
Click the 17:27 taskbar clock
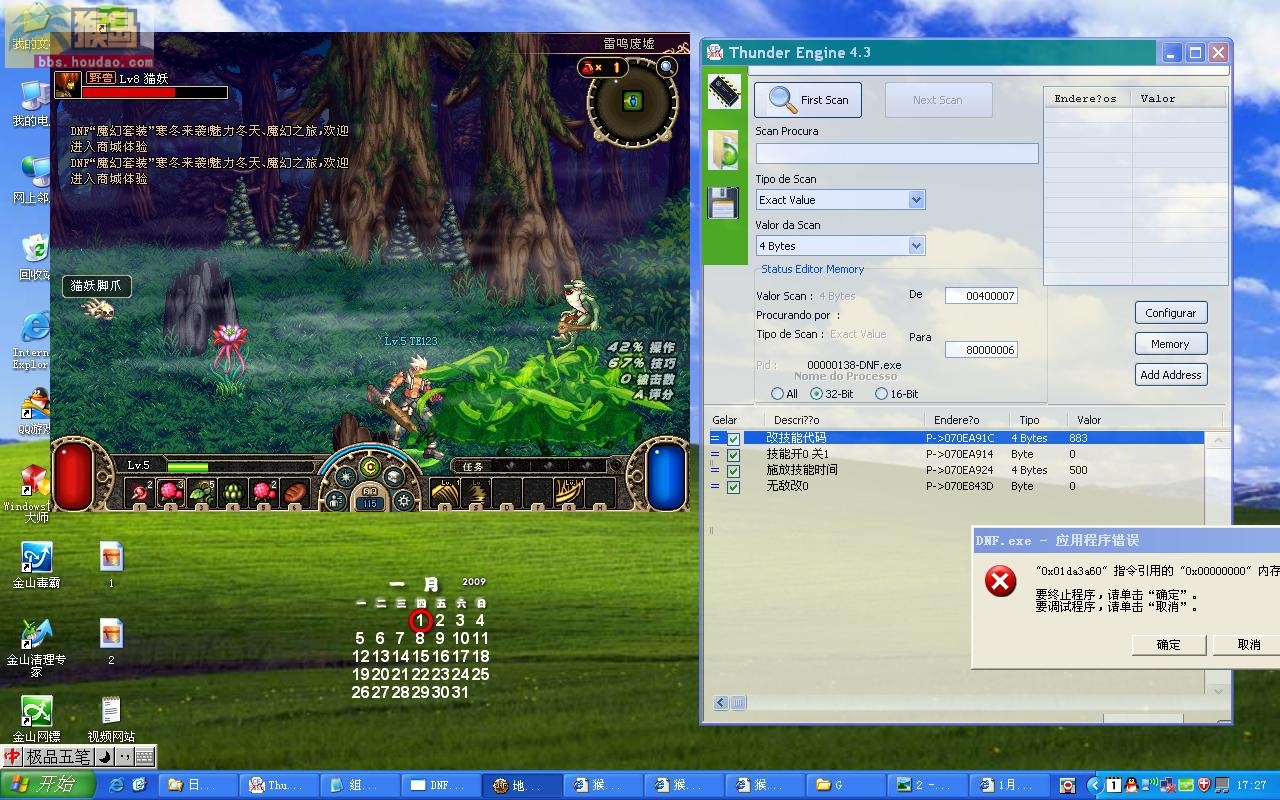1251,785
